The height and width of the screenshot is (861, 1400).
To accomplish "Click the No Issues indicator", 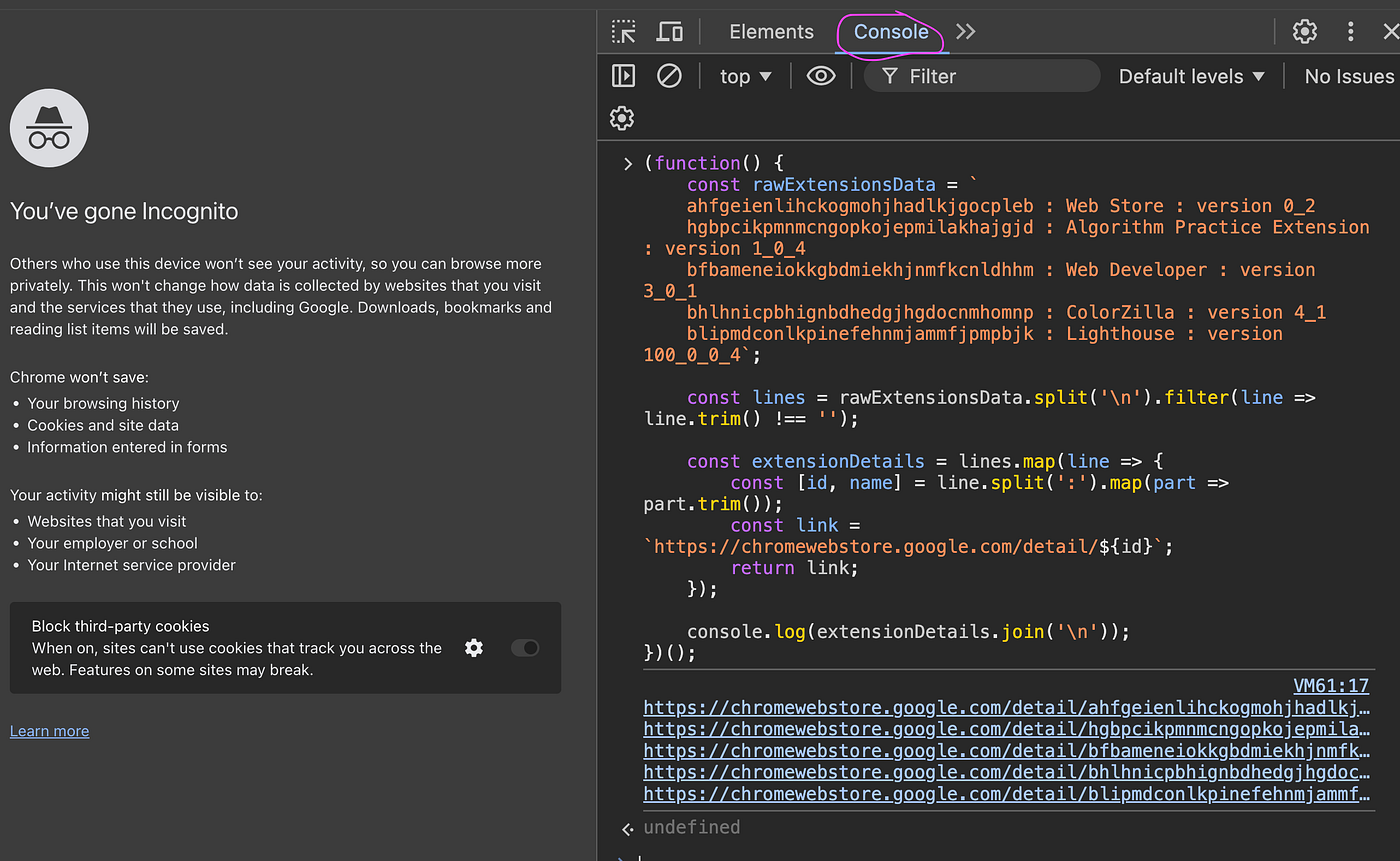I will [x=1349, y=76].
